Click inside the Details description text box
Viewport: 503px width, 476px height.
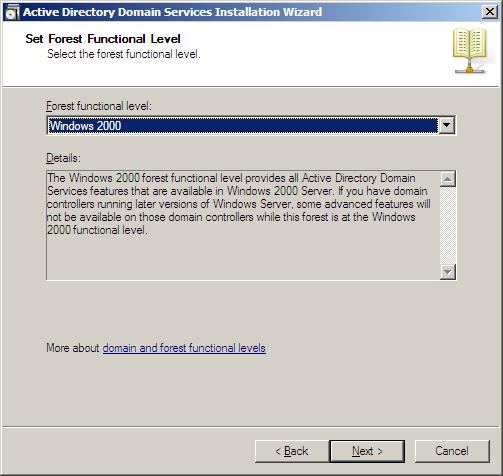(243, 225)
